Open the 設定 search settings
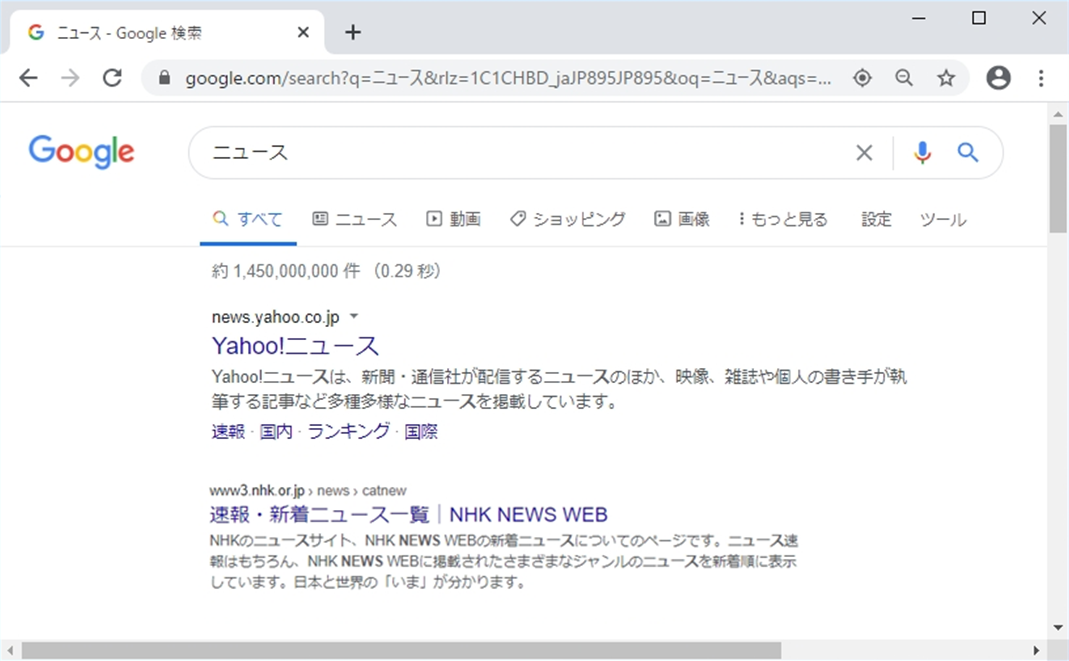The width and height of the screenshot is (1069, 661). (x=876, y=219)
